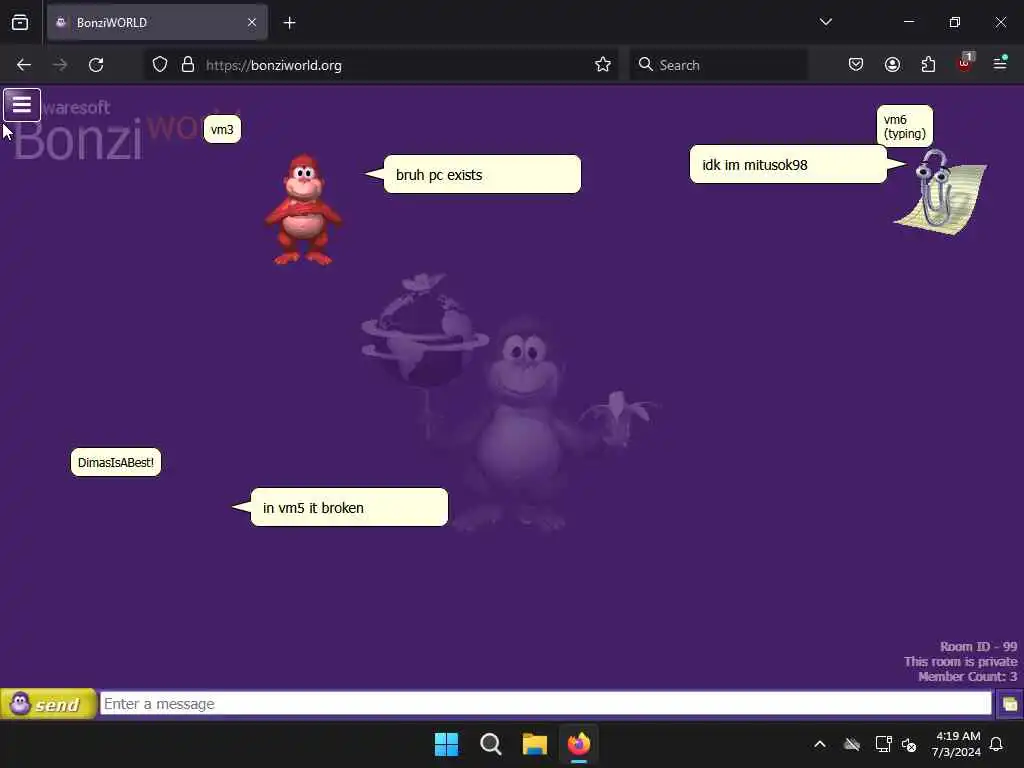Click the icon right of the message field
This screenshot has width=1024, height=768.
tap(1009, 704)
